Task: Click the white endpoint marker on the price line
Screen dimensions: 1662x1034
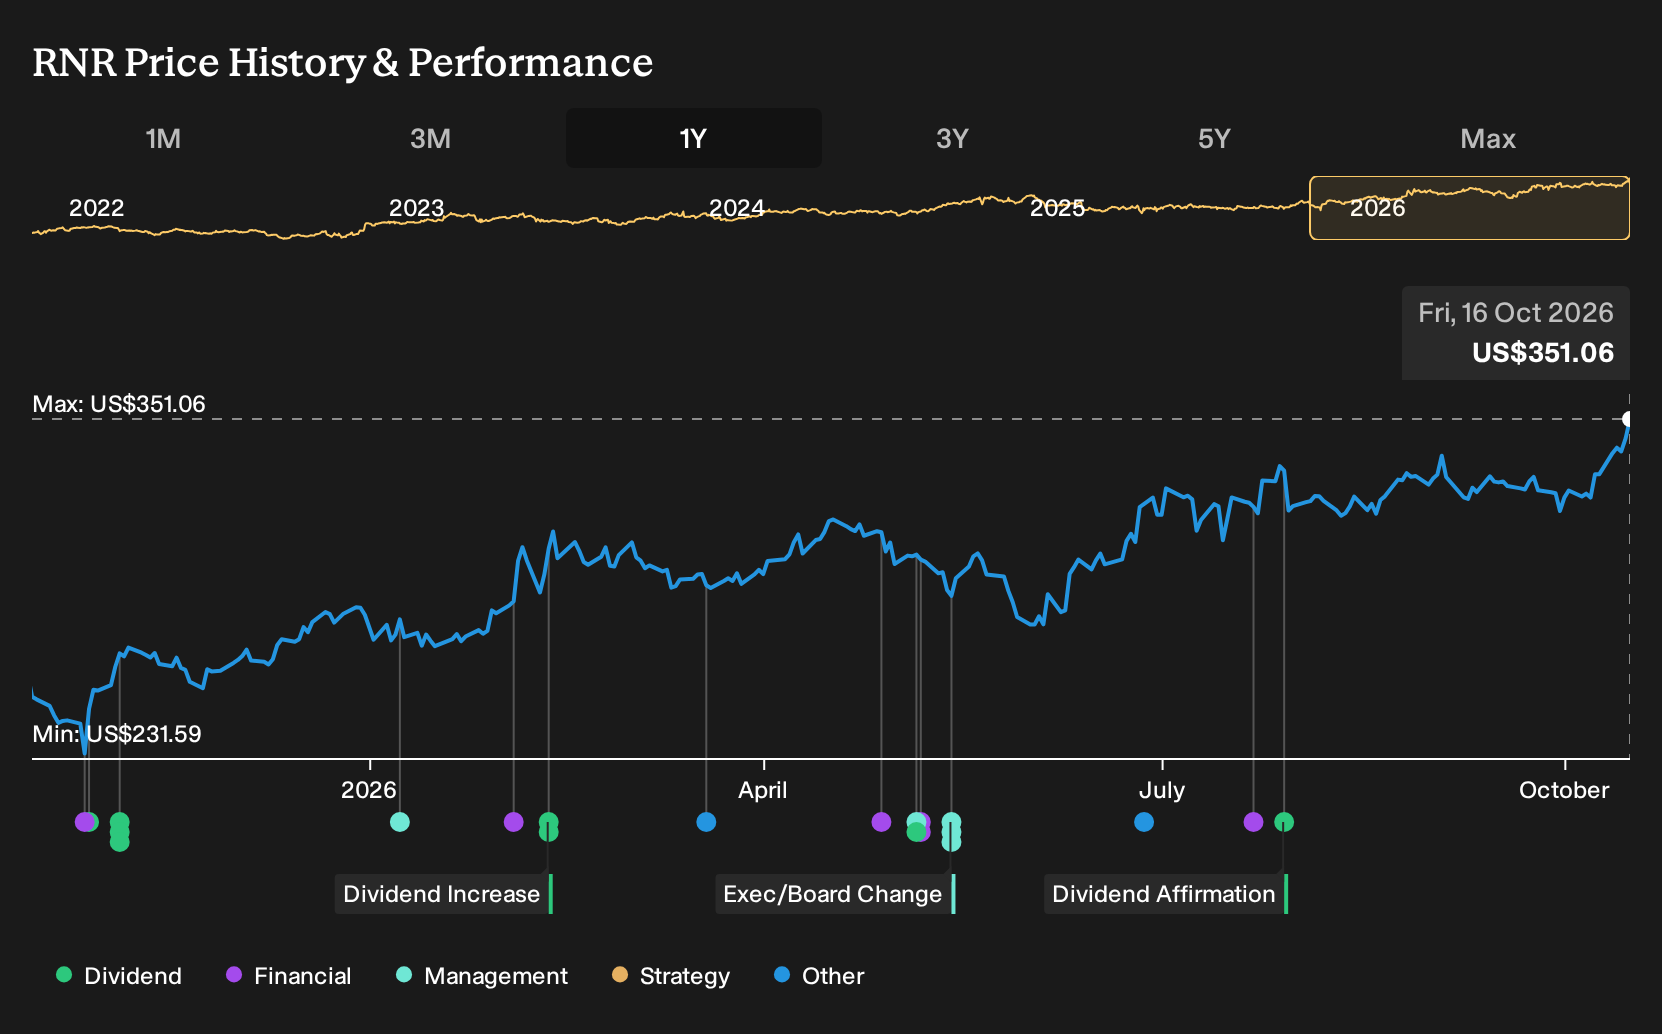Action: click(x=1627, y=419)
